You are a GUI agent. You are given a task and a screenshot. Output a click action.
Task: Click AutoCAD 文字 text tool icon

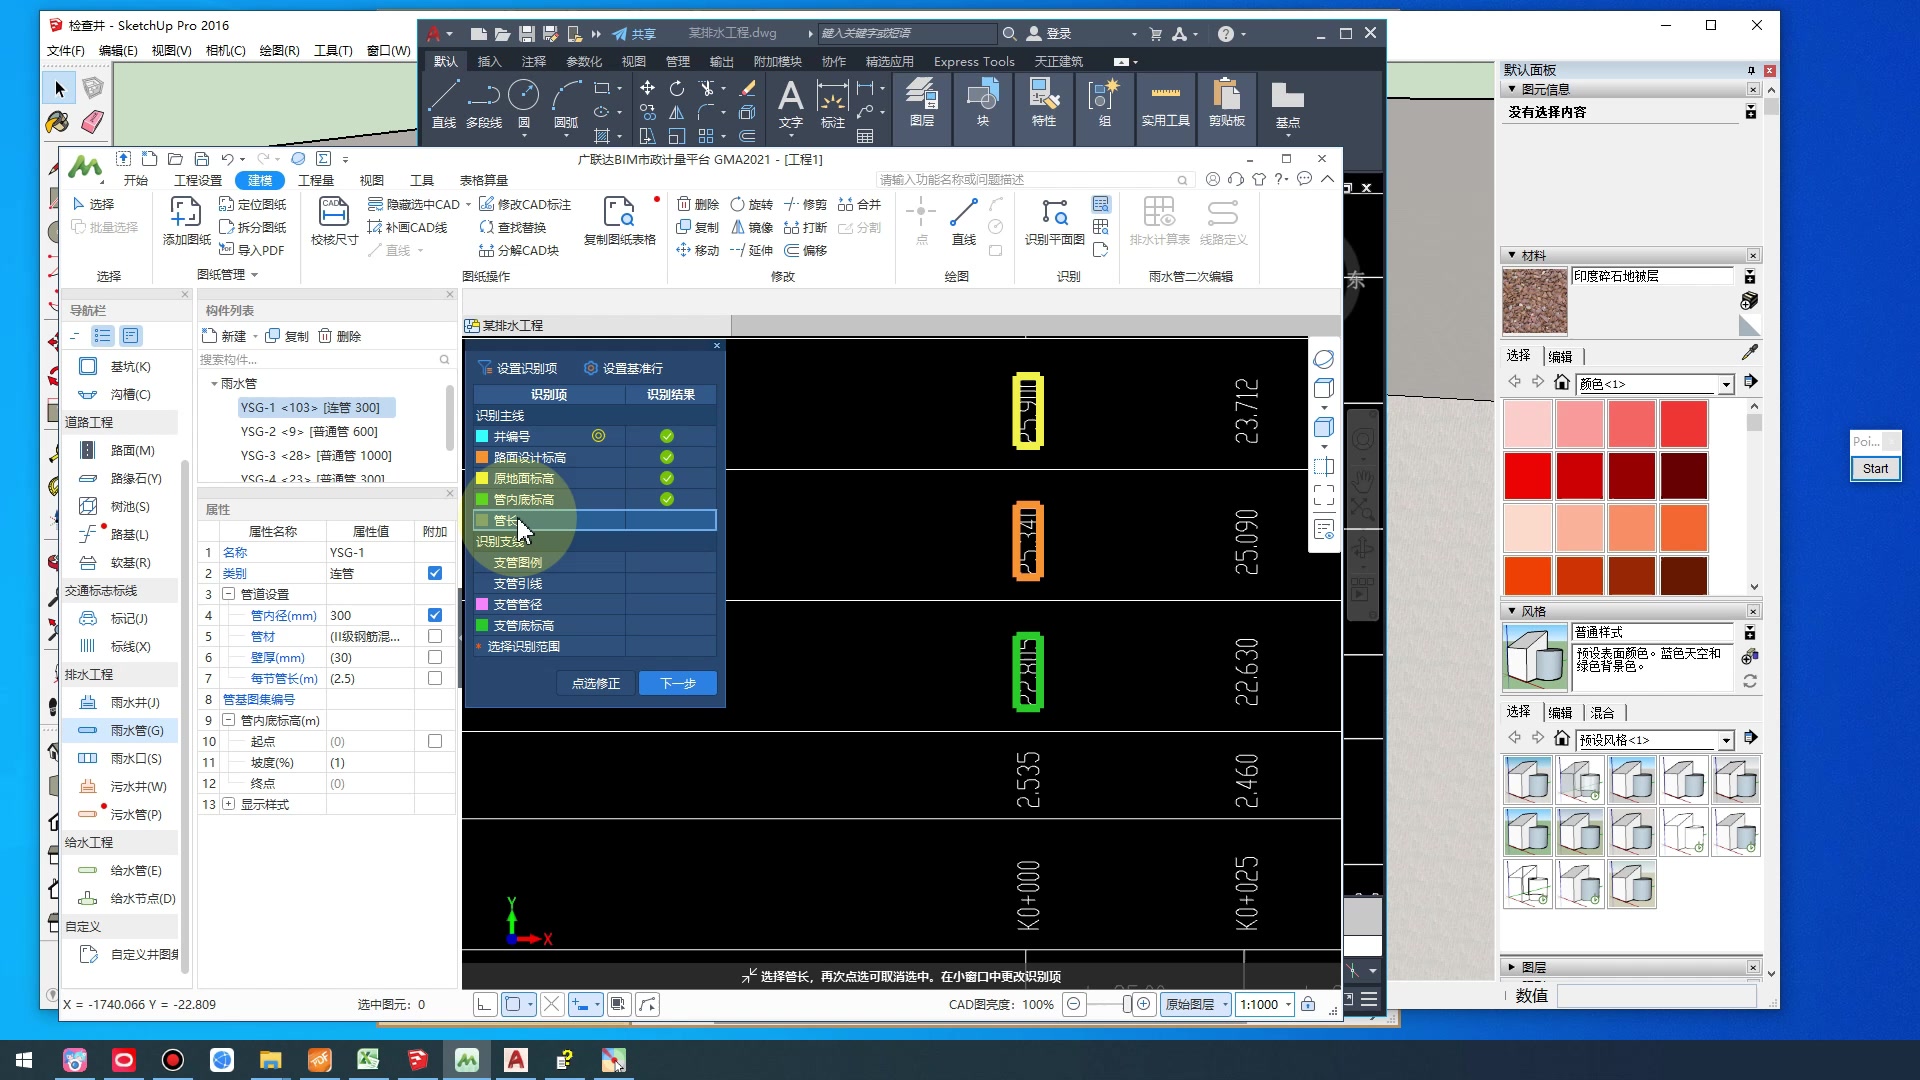[790, 98]
